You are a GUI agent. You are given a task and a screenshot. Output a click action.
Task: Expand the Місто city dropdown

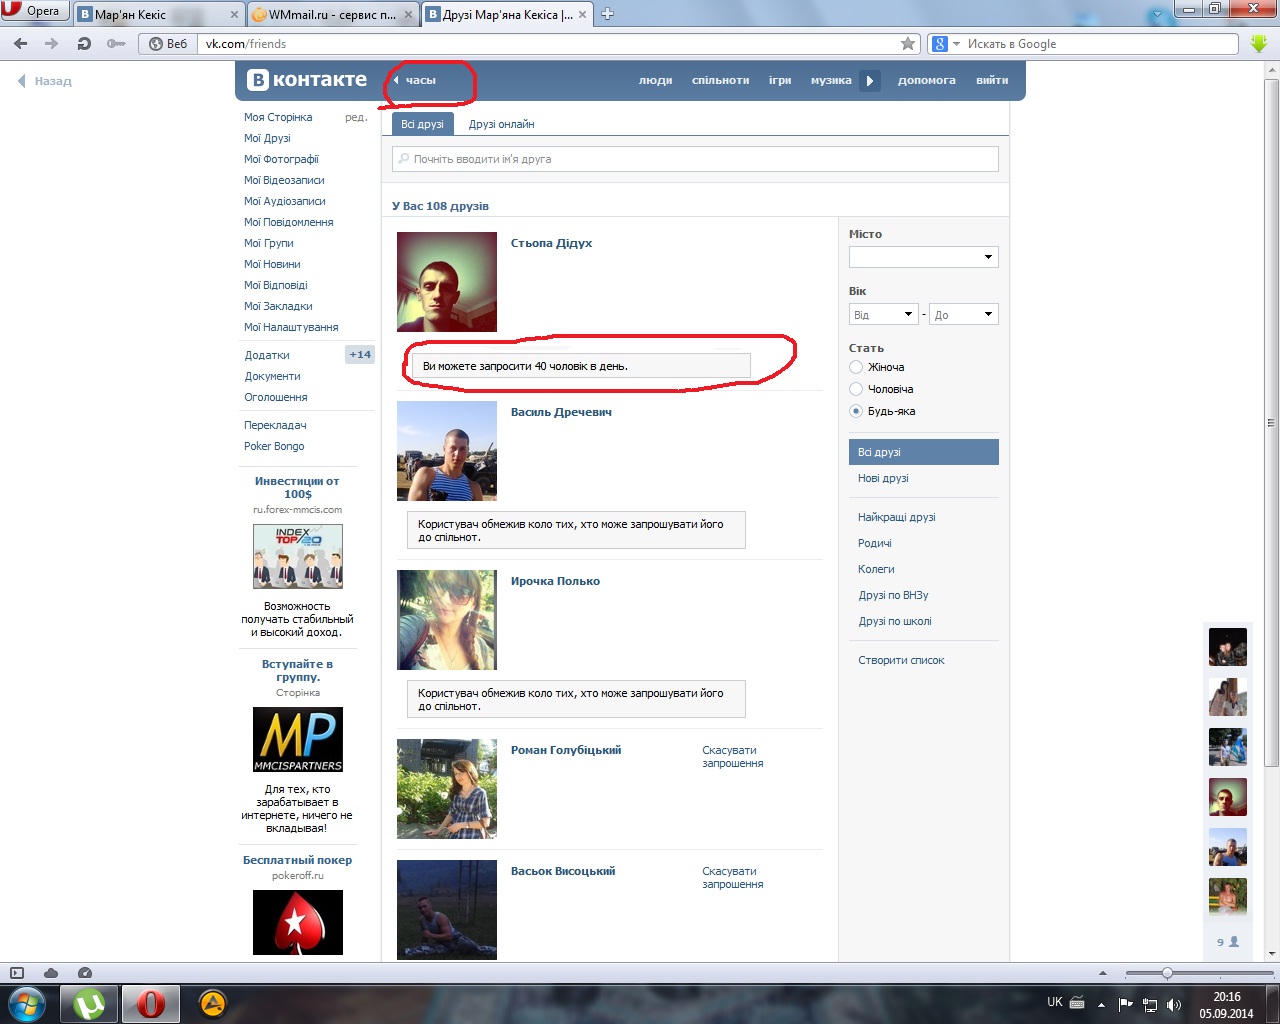point(923,257)
